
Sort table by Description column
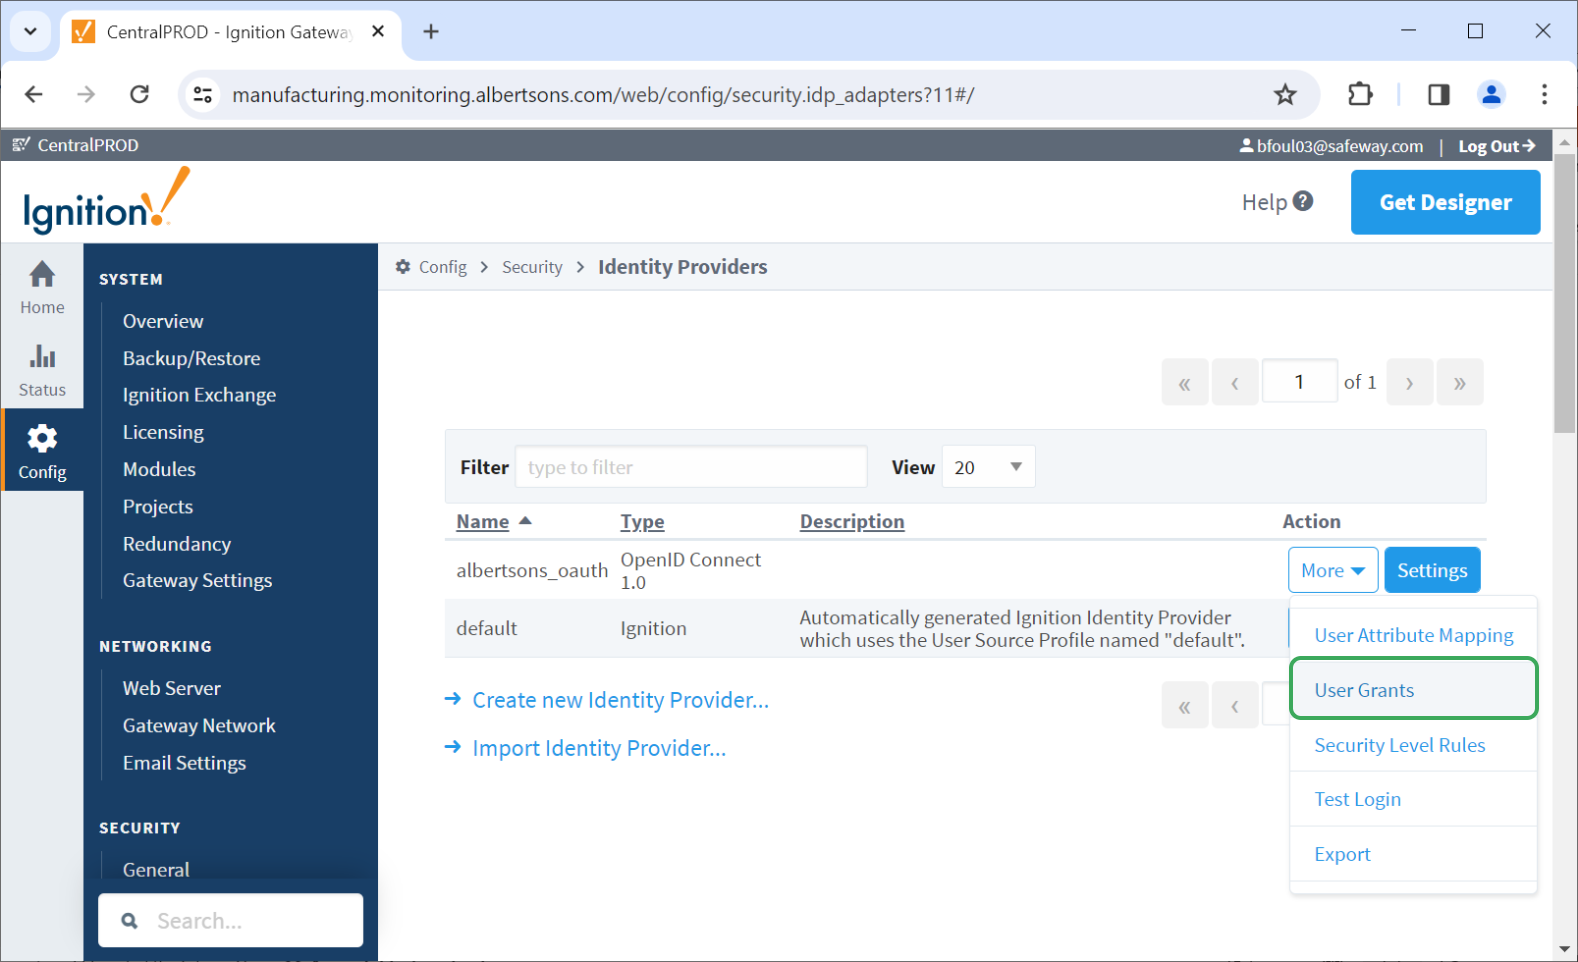pos(852,521)
